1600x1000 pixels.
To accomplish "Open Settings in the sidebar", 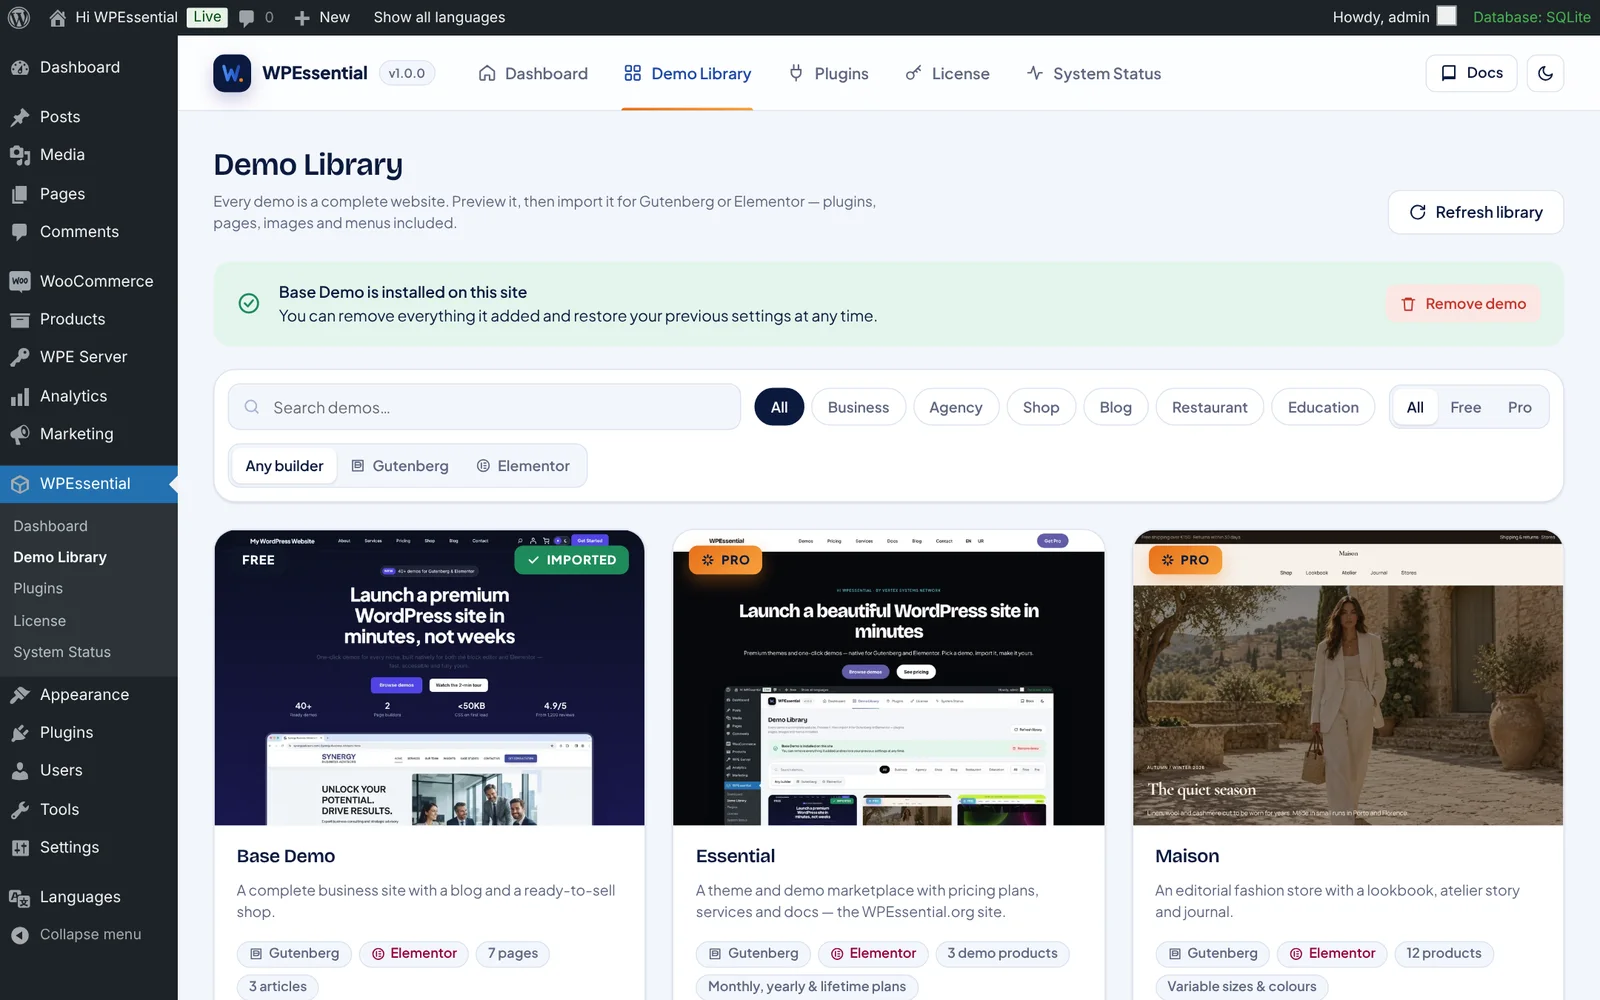I will (89, 847).
